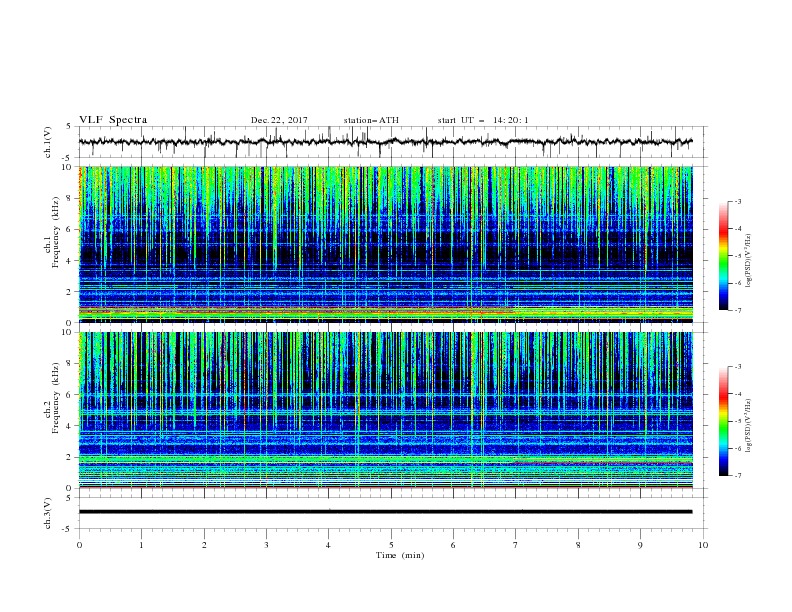Click the time axis tick label '5'
The image size is (792, 612).
[x=391, y=545]
